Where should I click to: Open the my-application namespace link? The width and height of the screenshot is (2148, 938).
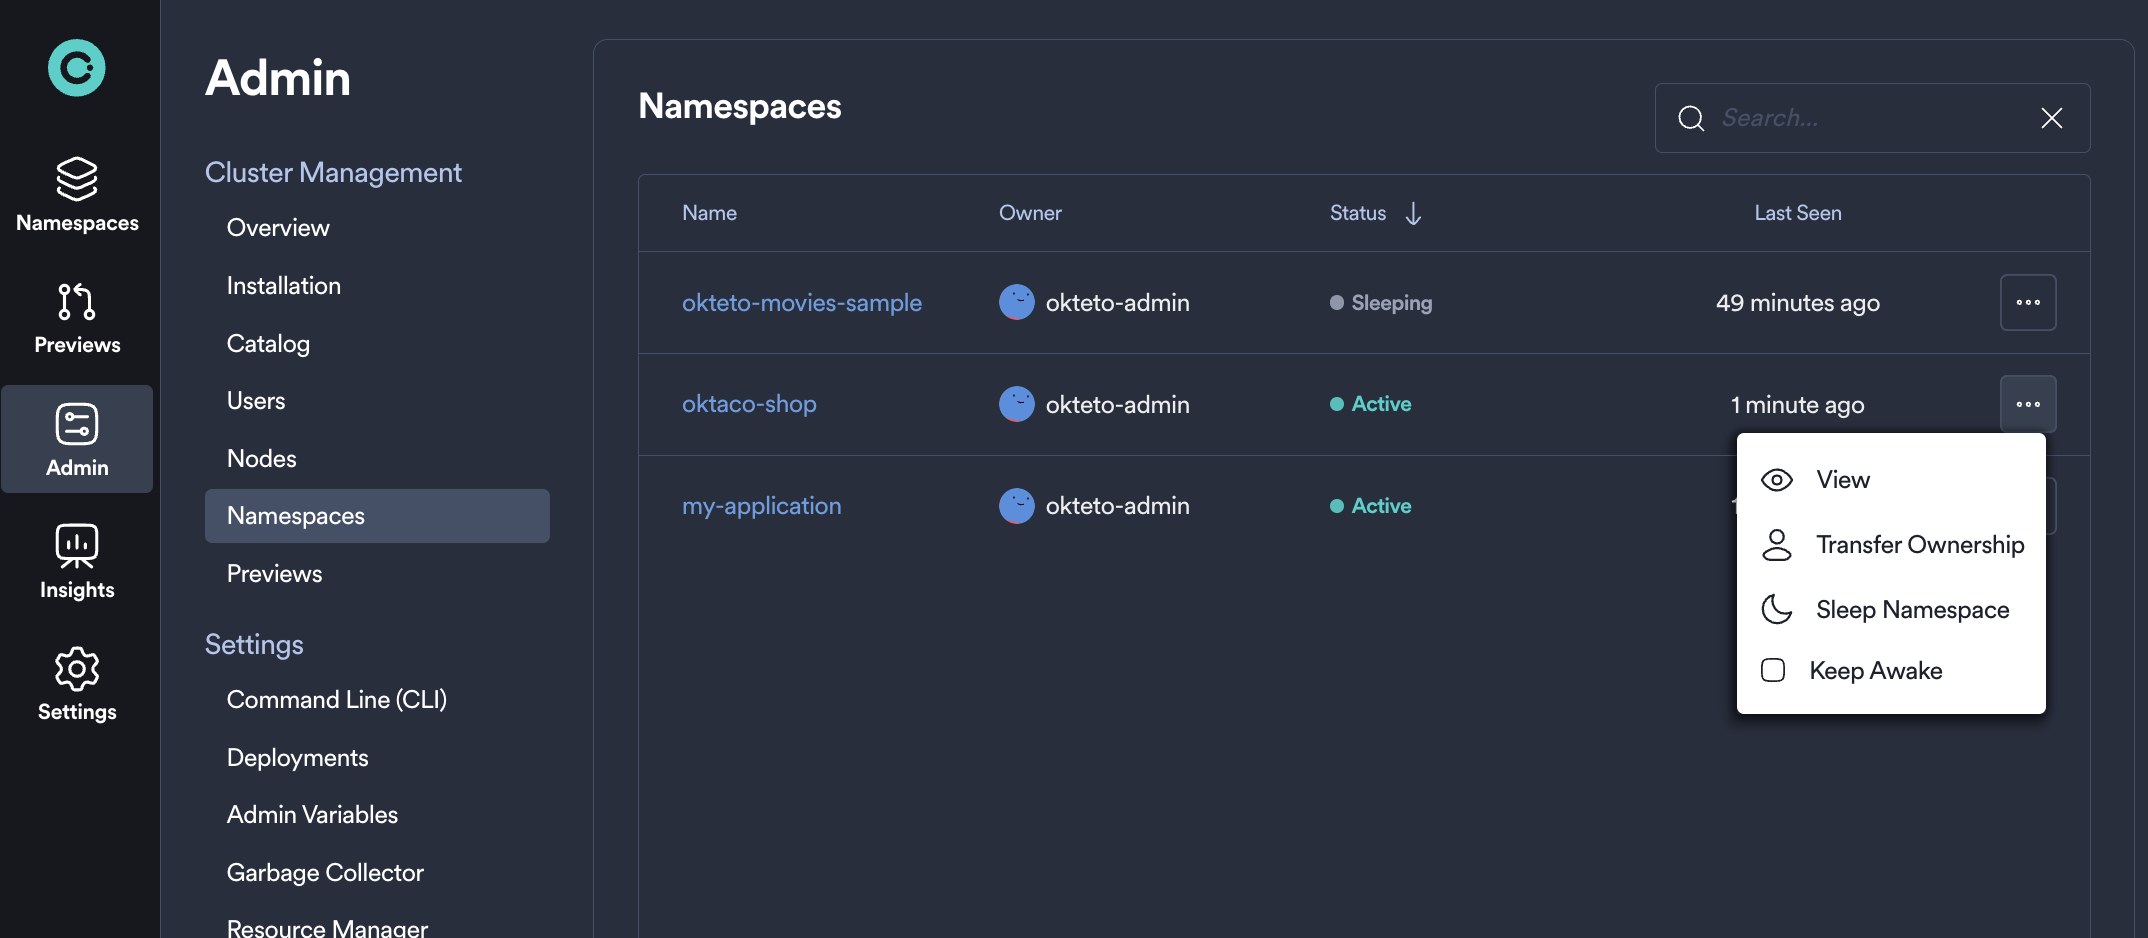(x=761, y=505)
